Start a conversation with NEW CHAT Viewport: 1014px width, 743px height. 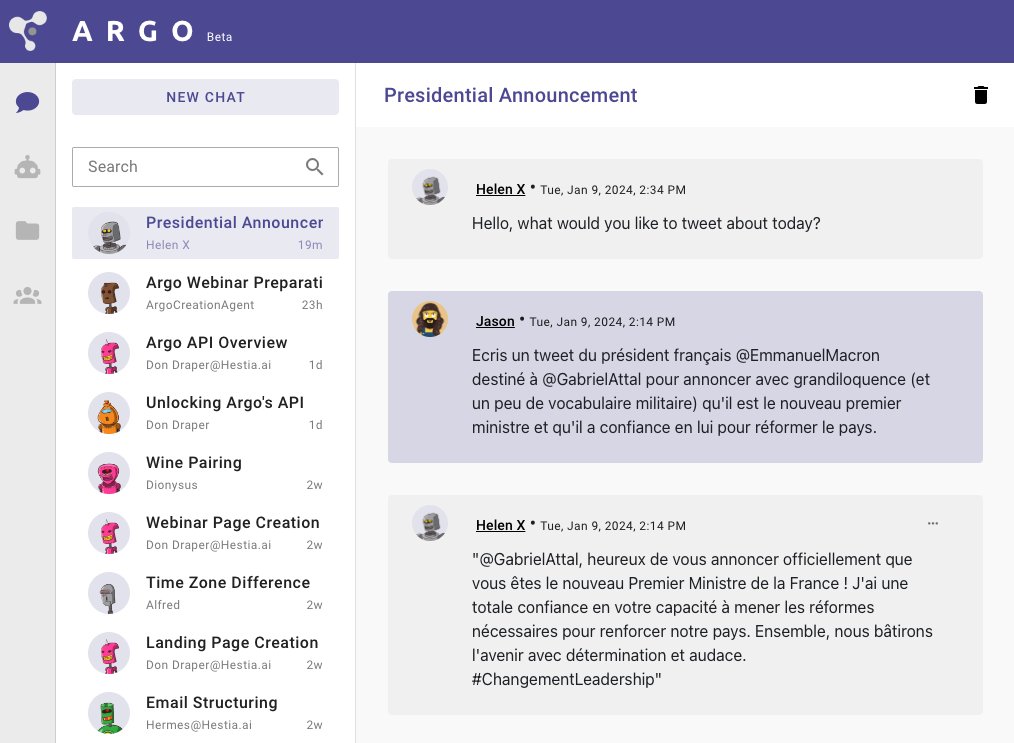coord(205,97)
